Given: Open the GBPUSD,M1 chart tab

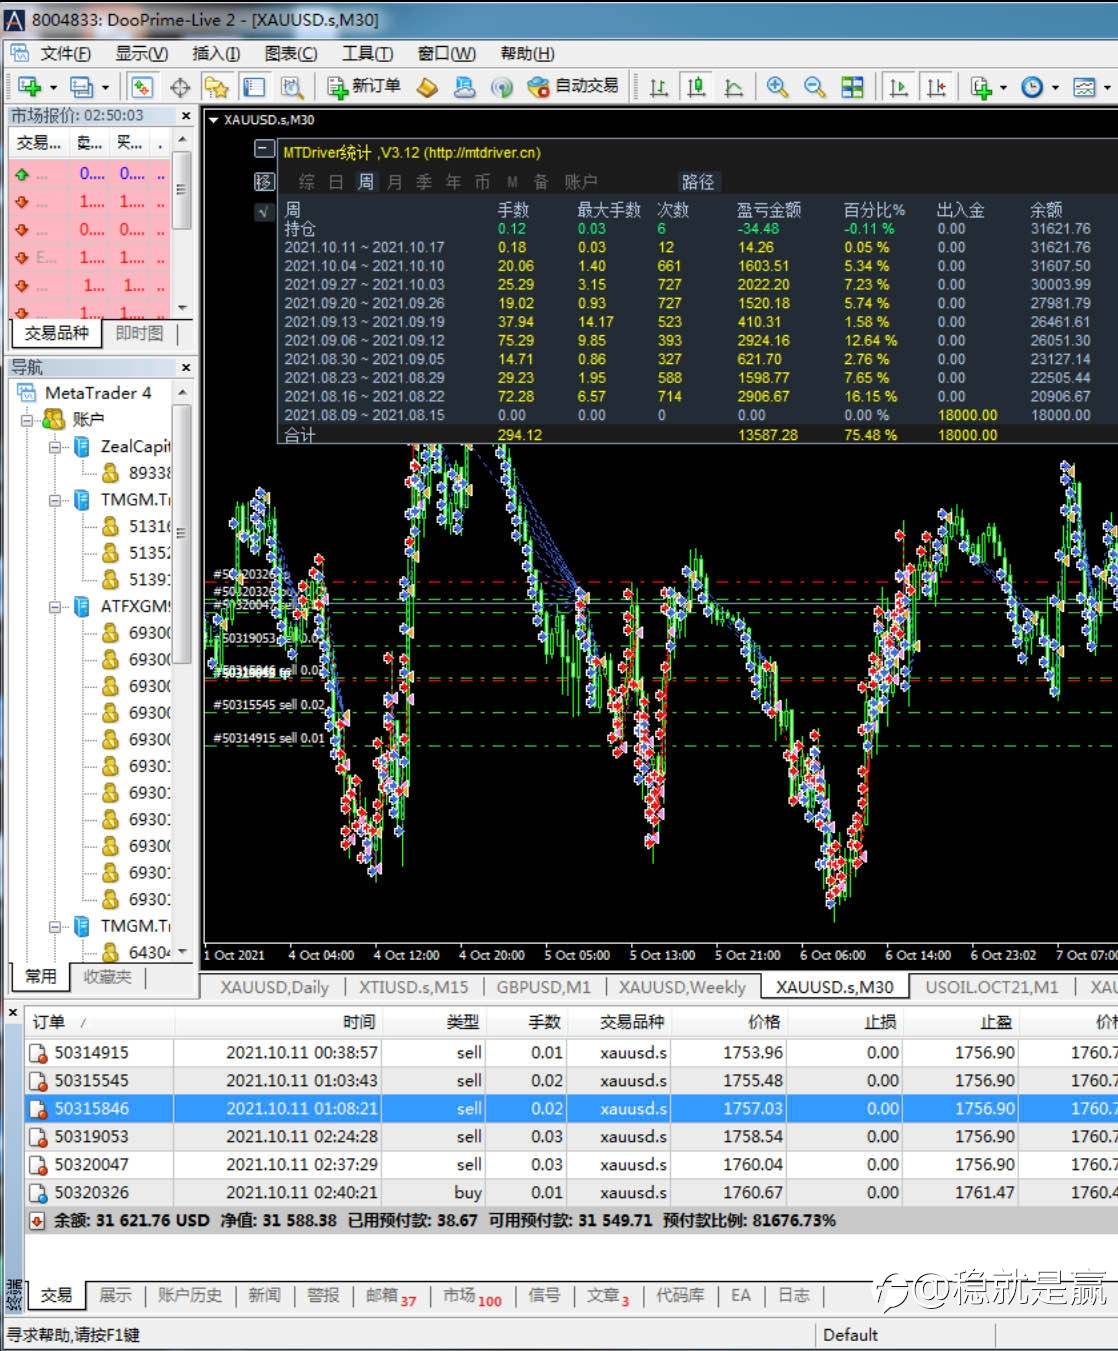Looking at the screenshot, I should point(544,987).
